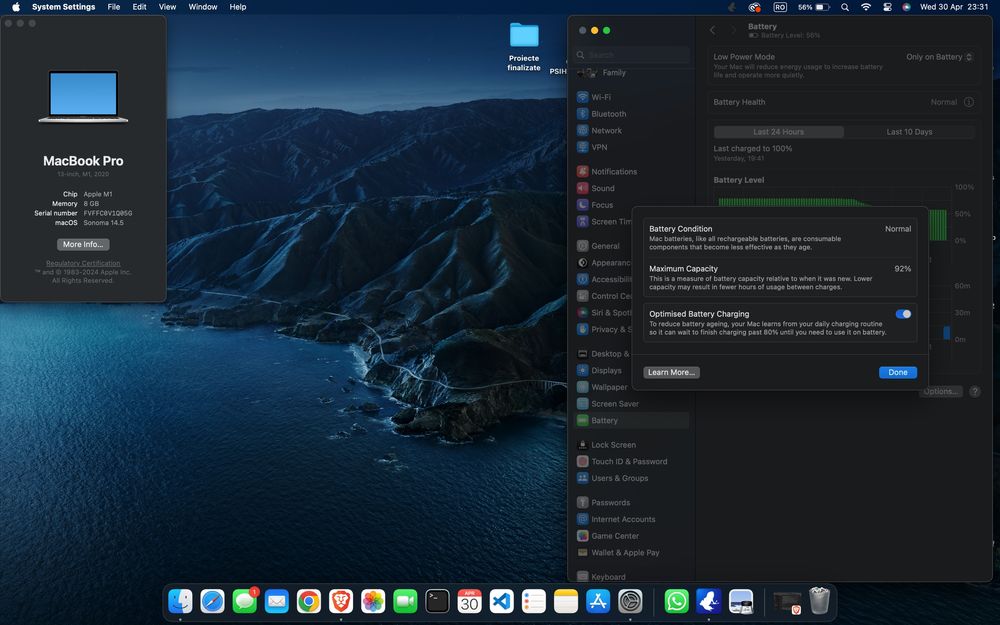Screen dimensions: 1000x625
Task: Click the Learn More button in dialog
Action: (671, 372)
